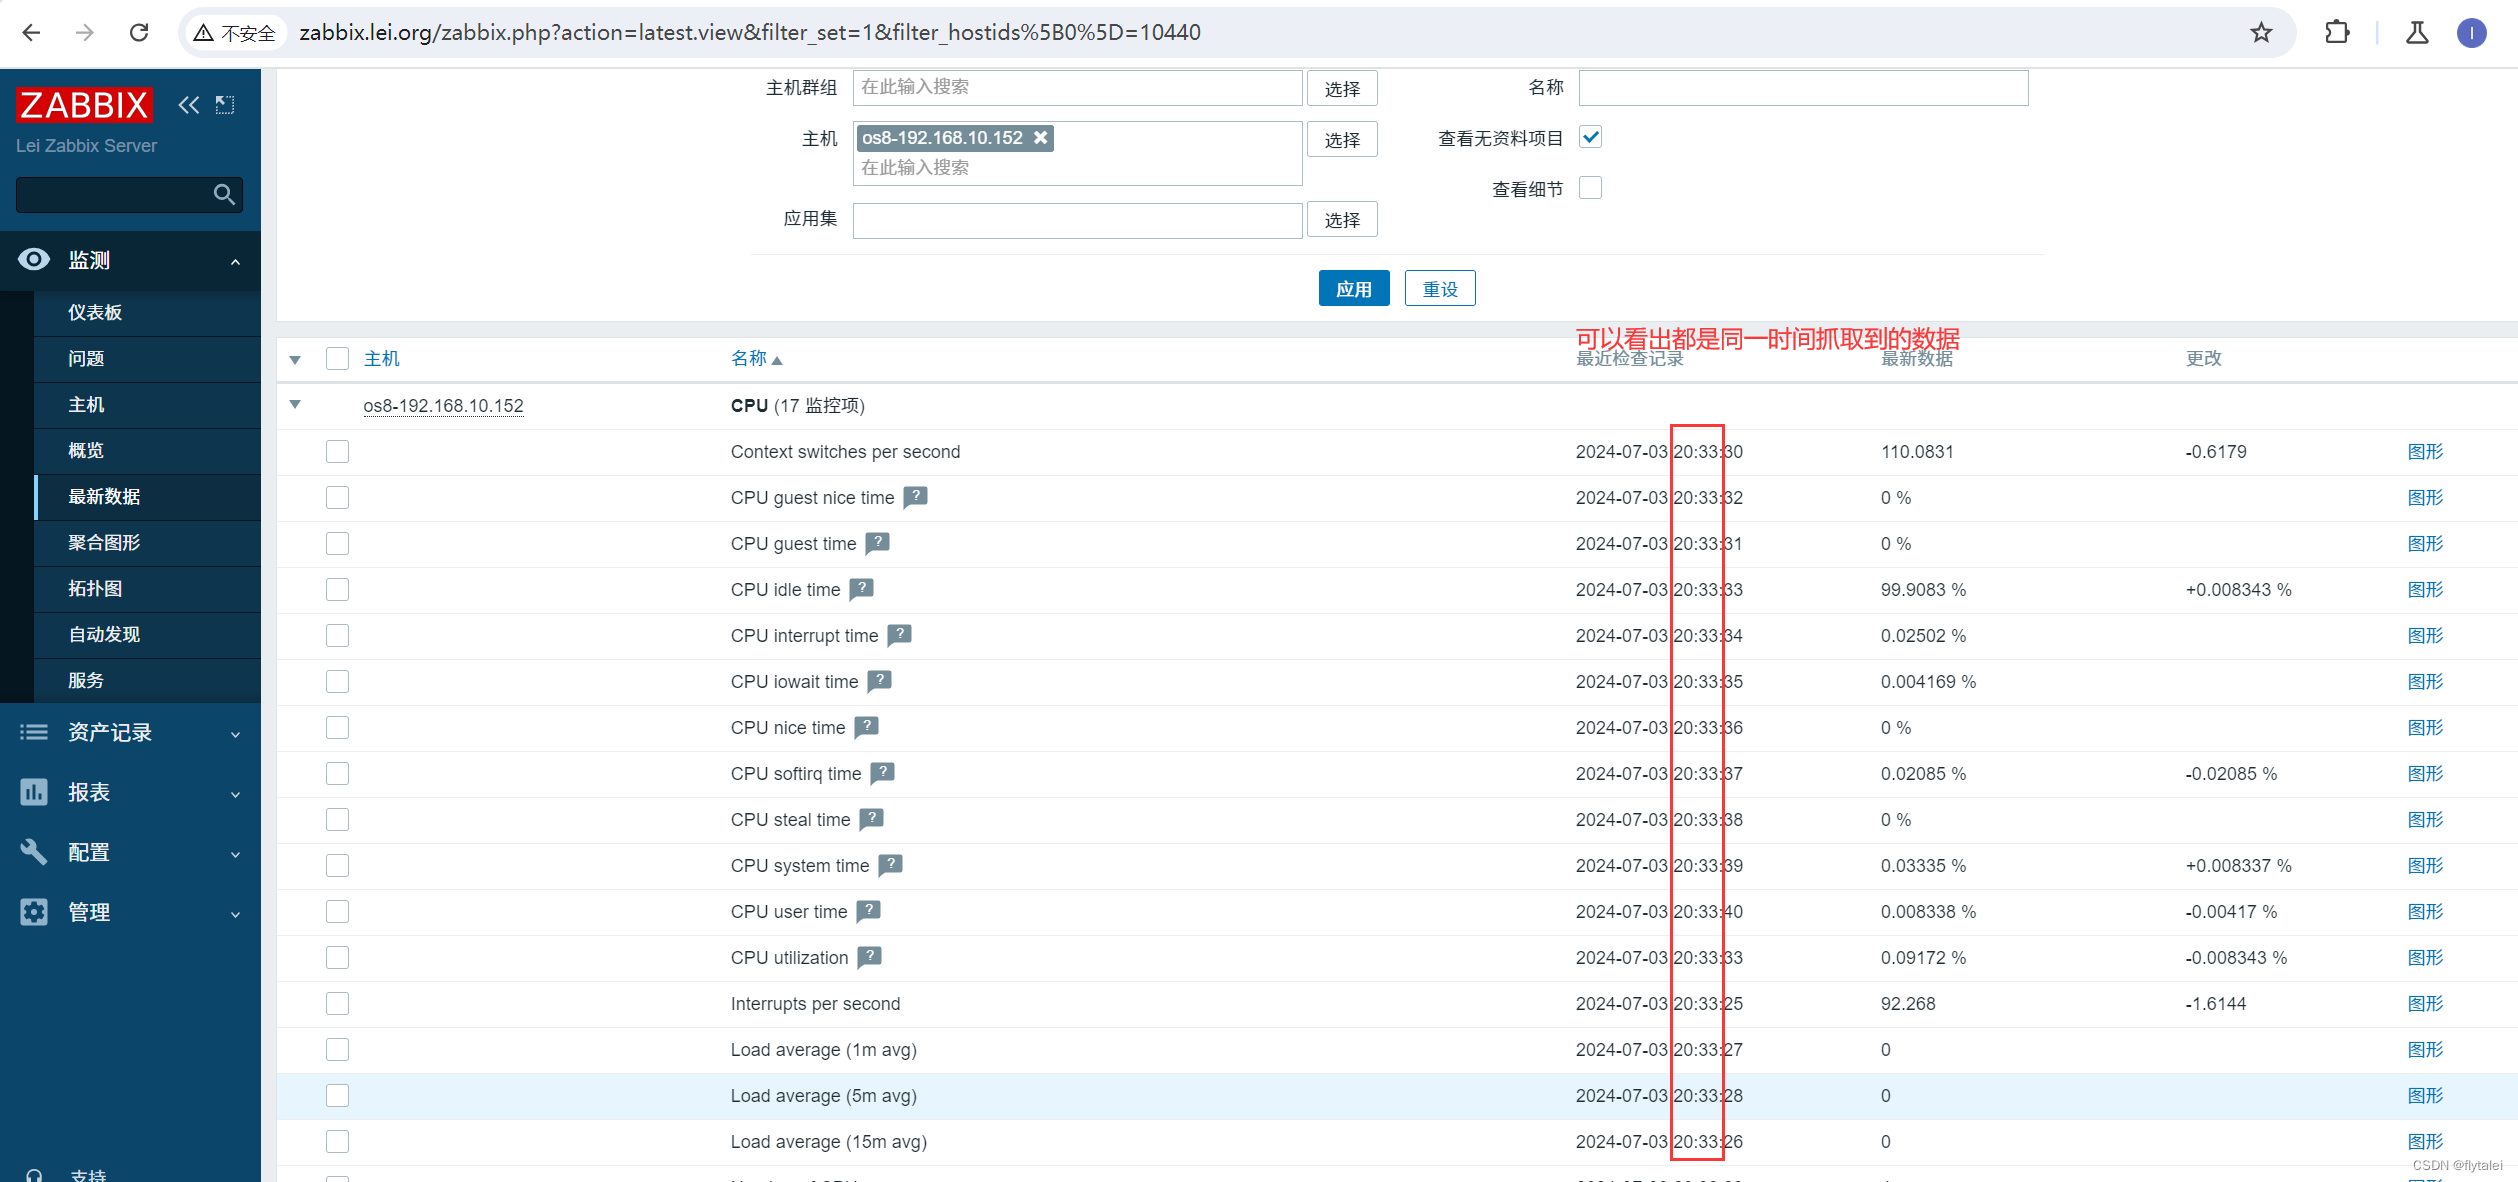The width and height of the screenshot is (2518, 1182).
Task: Open 问题 in the sidebar
Action: [147, 359]
